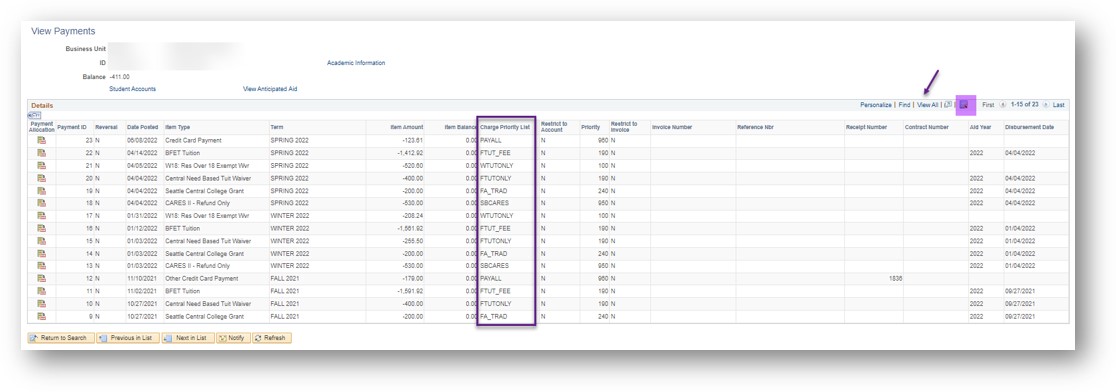Sort by the Payment ID column header

point(72,127)
